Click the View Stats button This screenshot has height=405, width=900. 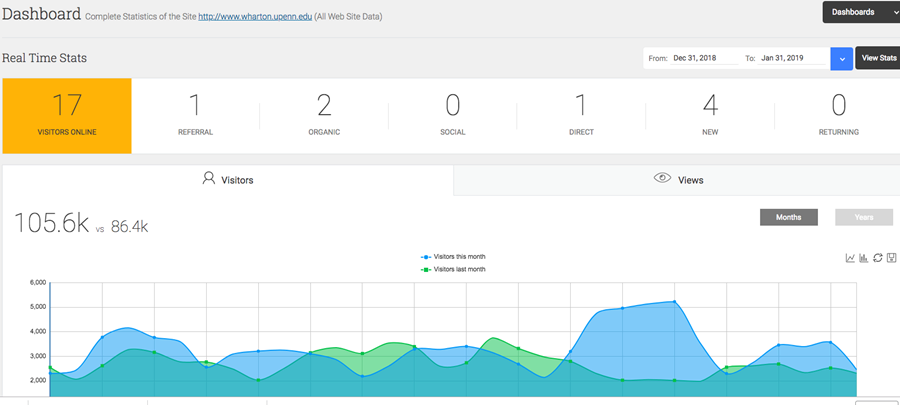[x=878, y=59]
